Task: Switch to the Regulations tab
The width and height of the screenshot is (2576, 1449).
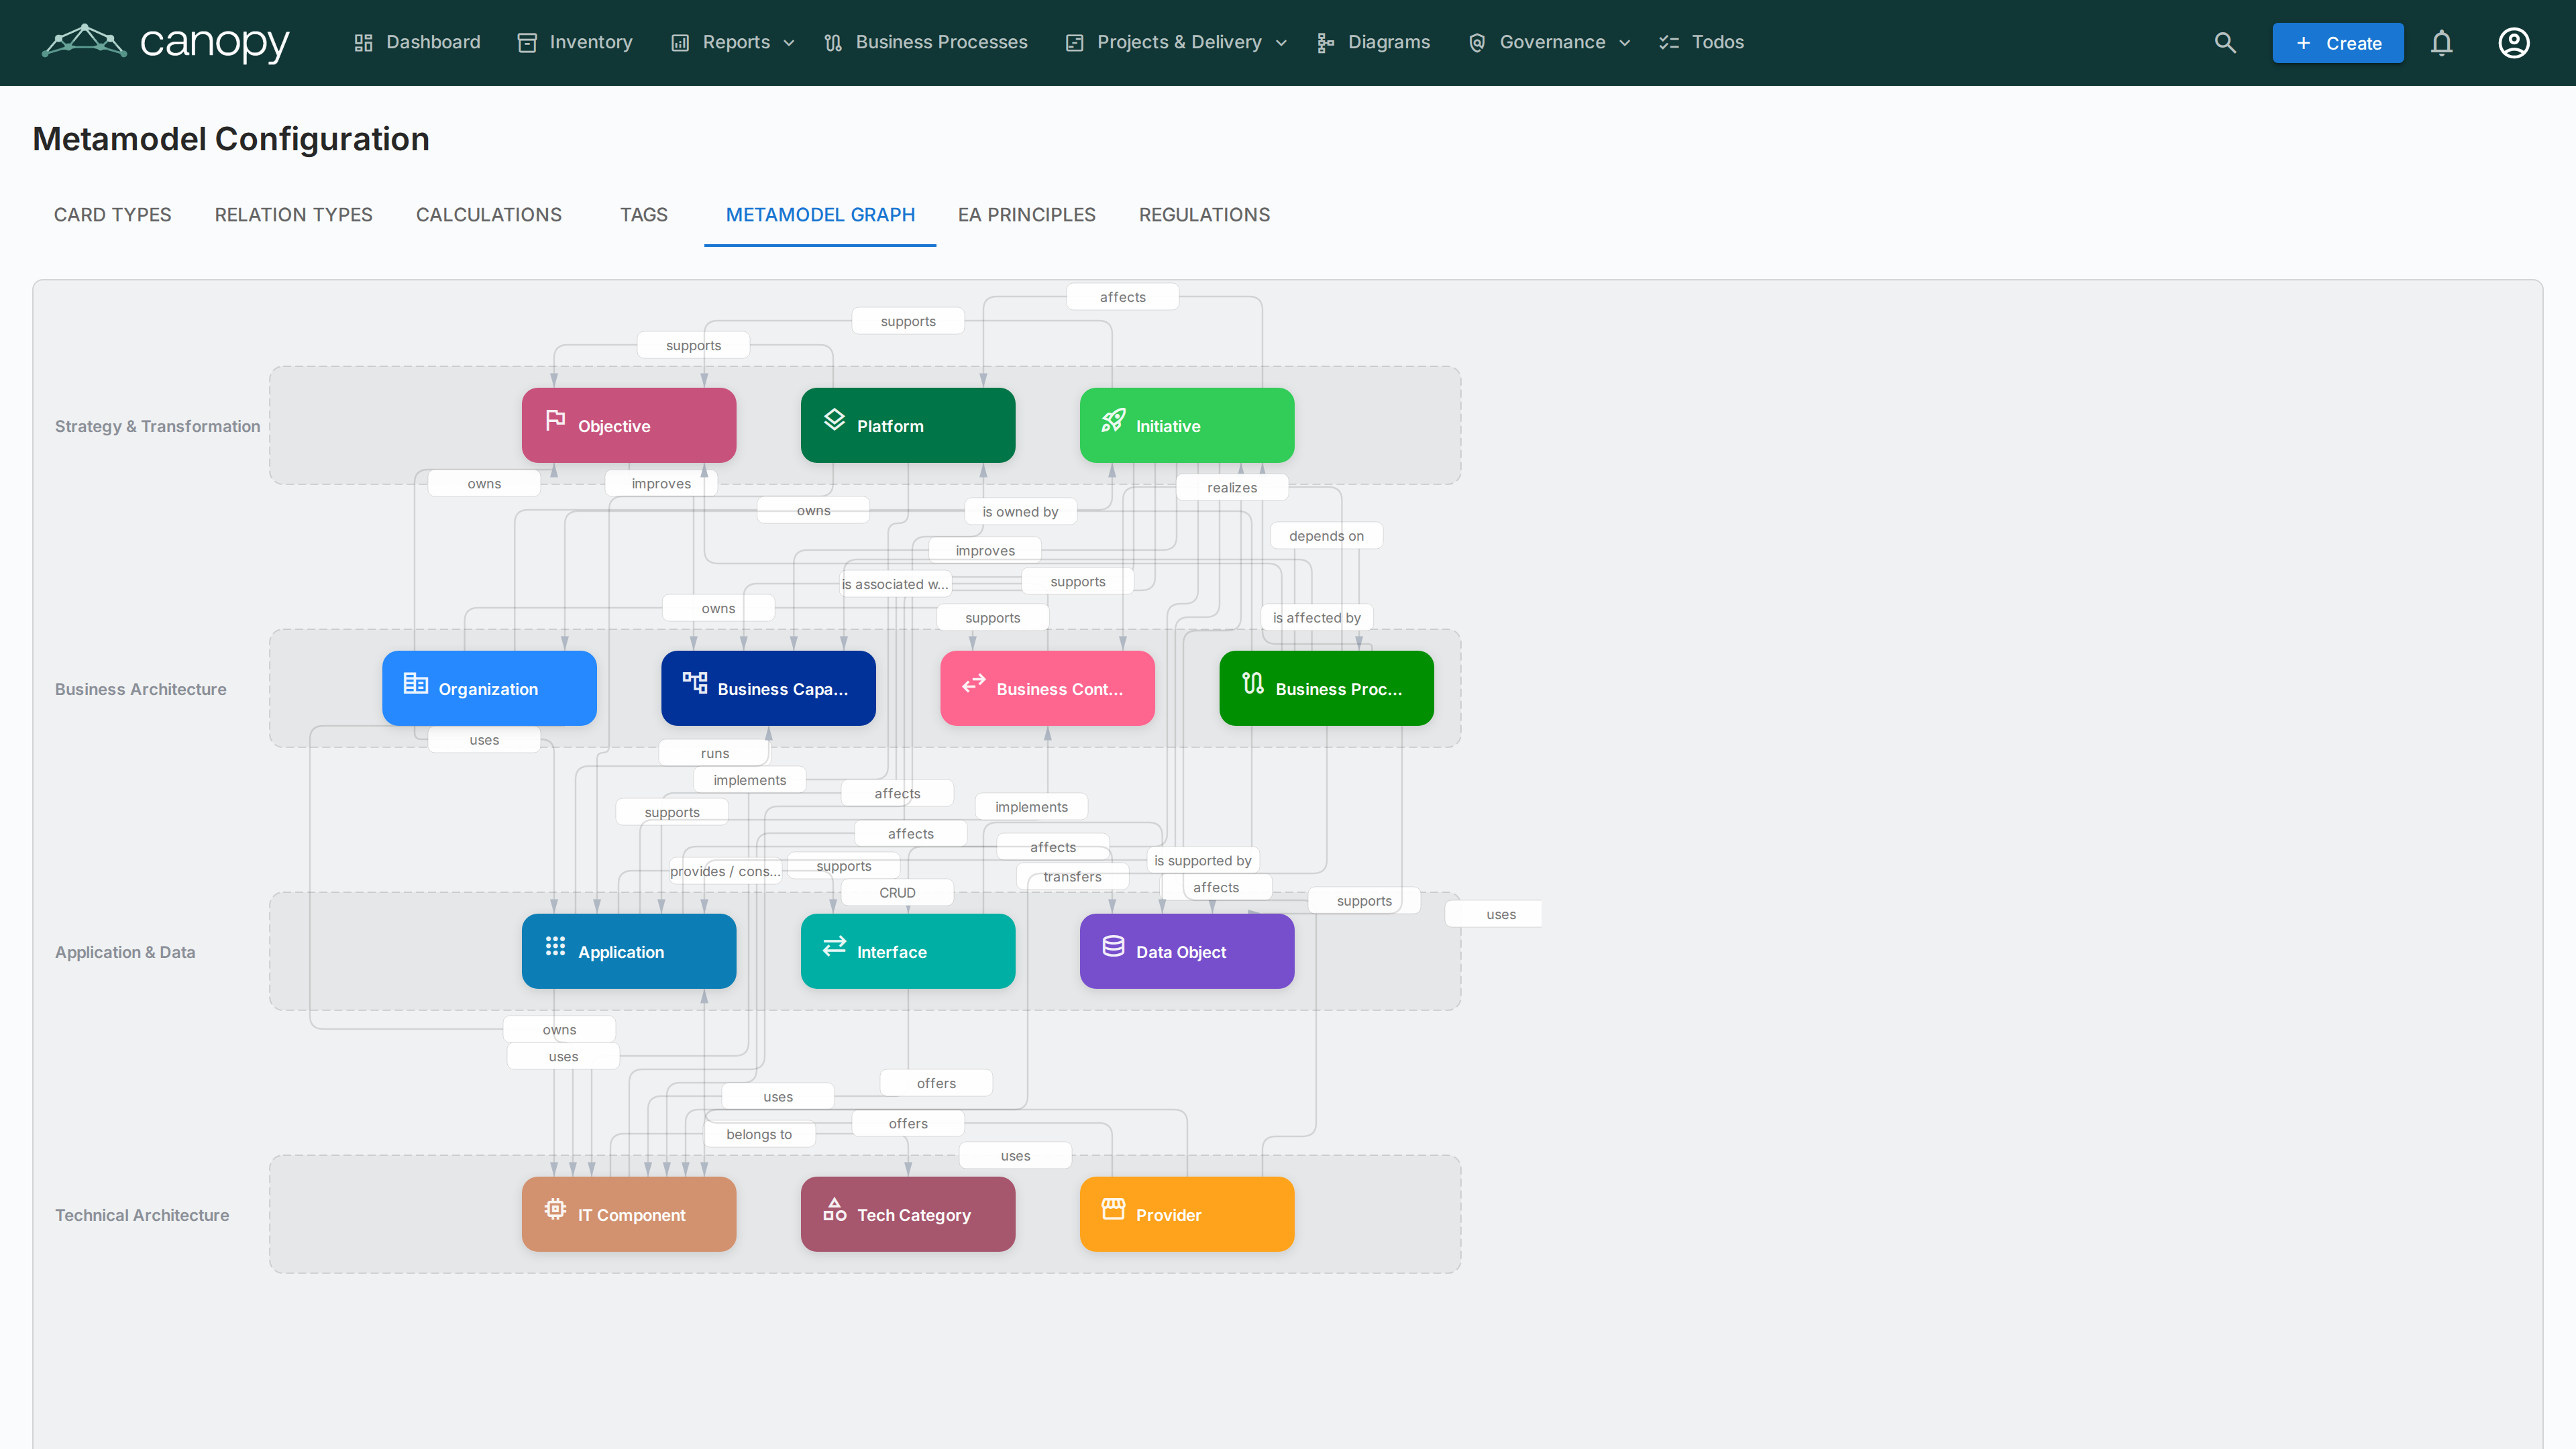Action: pos(1205,215)
